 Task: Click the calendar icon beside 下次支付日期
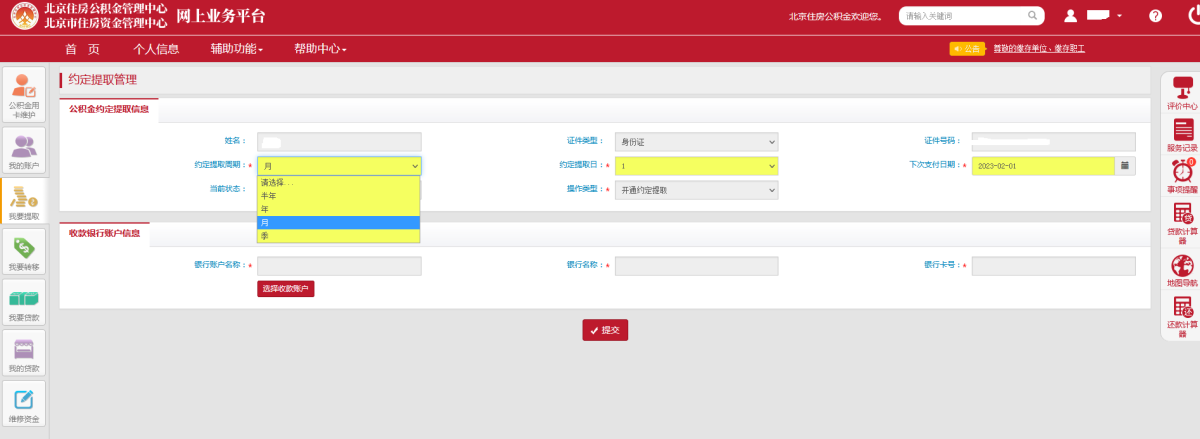[1125, 166]
